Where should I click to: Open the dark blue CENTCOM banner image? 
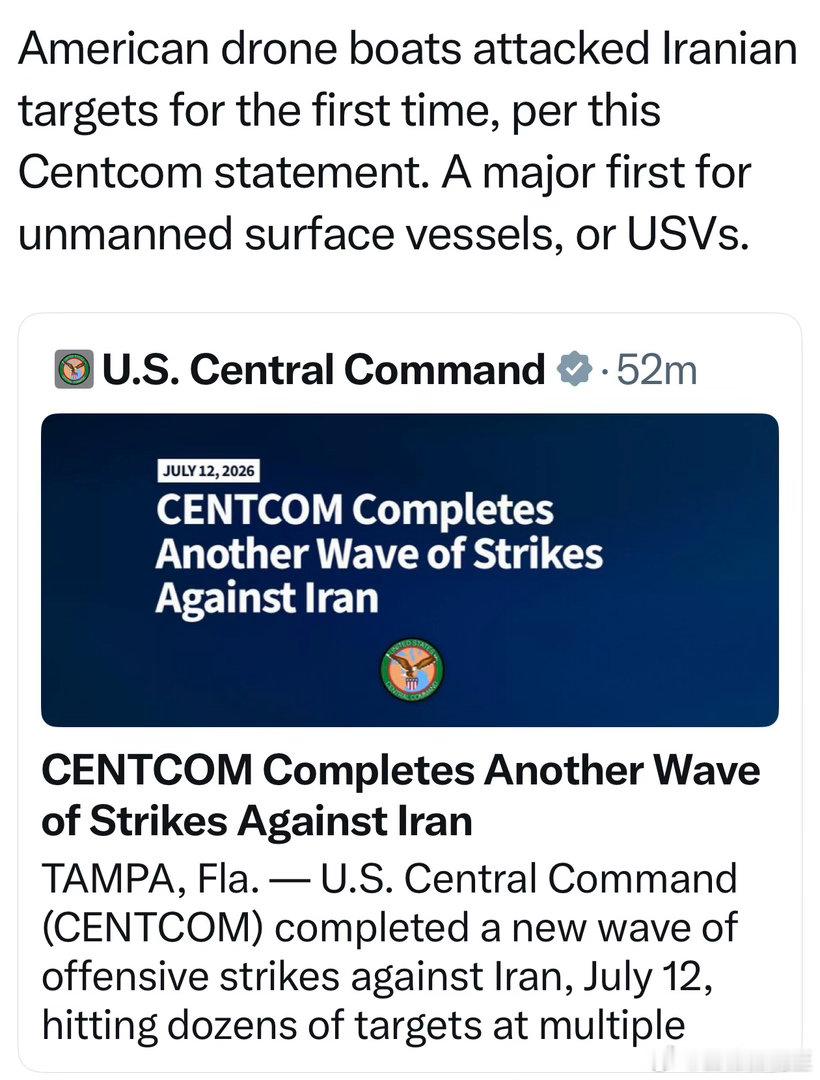click(410, 570)
